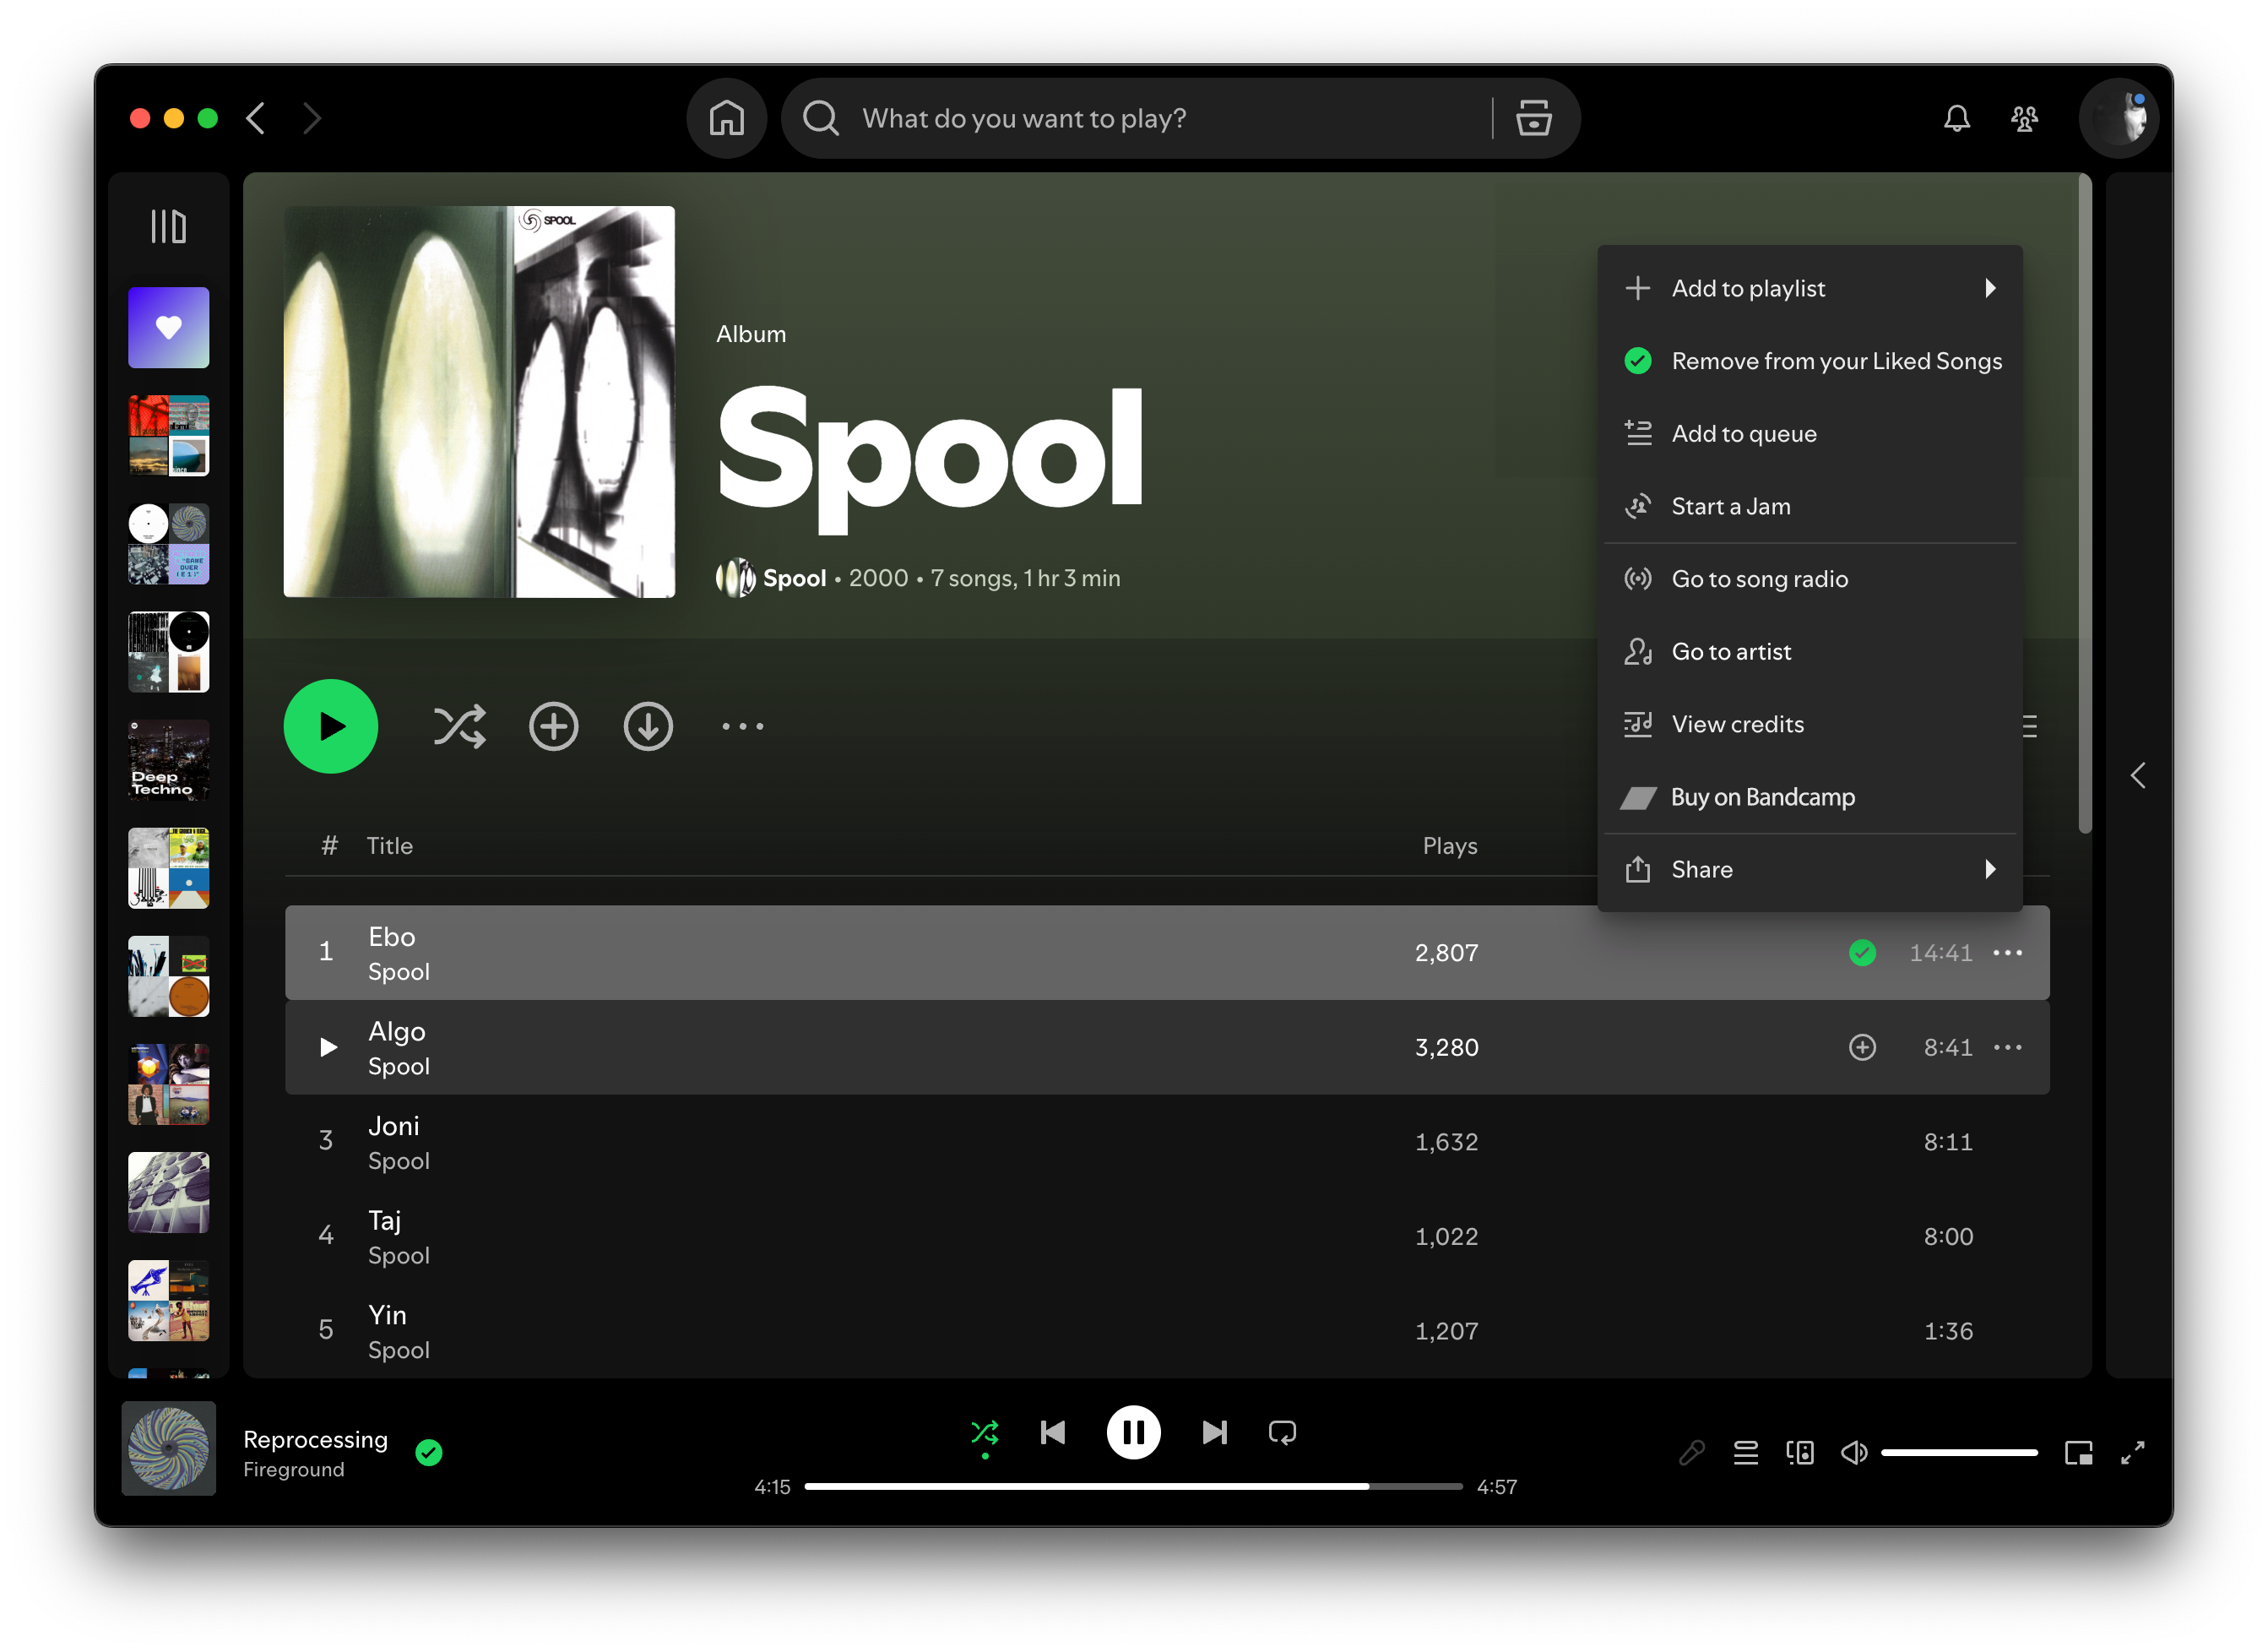Viewport: 2268px width, 1652px height.
Task: Open the Your Library sidebar icon
Action: (x=168, y=226)
